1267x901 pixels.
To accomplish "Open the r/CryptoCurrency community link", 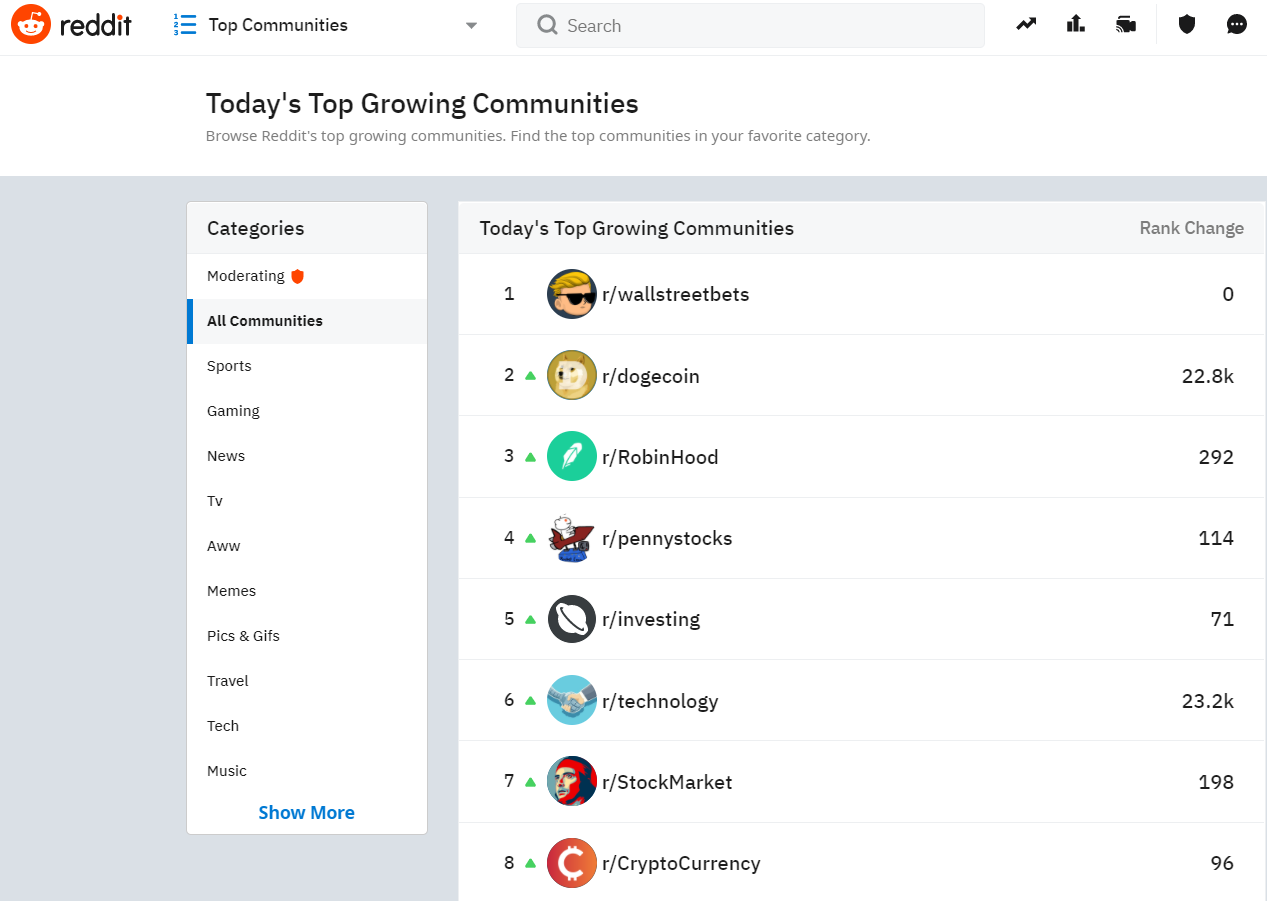I will tap(681, 863).
